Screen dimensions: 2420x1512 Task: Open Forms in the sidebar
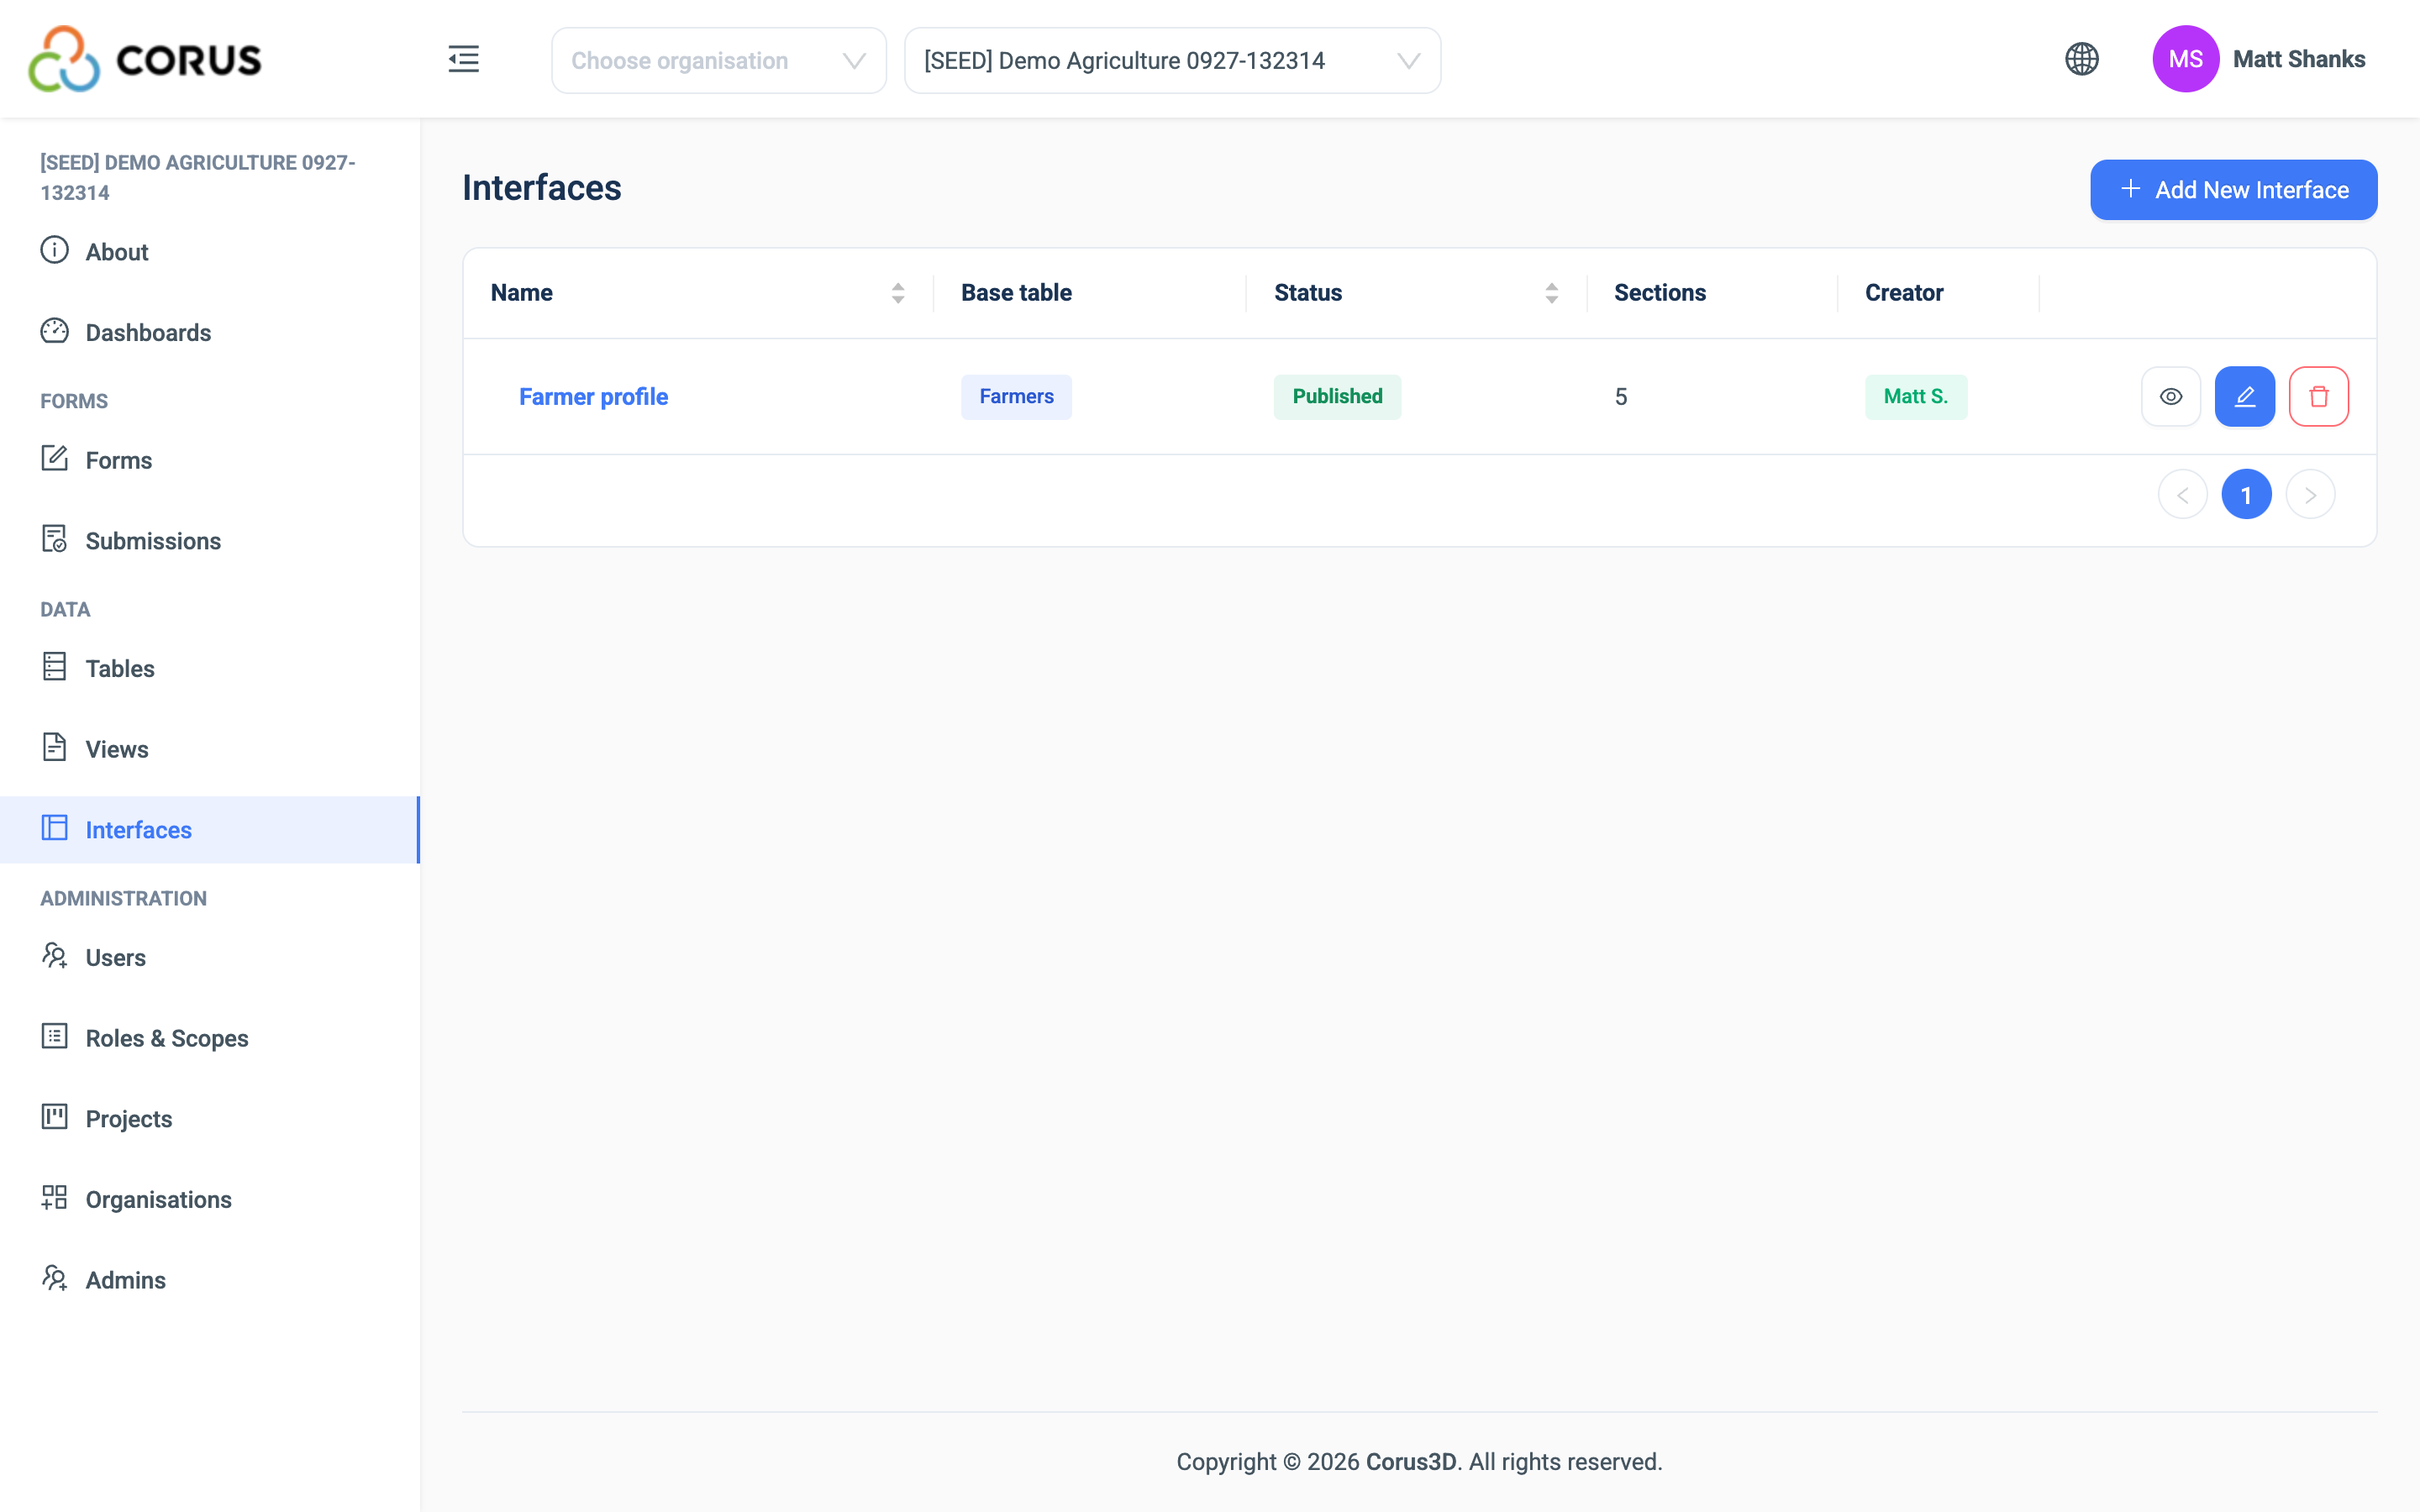click(x=210, y=460)
